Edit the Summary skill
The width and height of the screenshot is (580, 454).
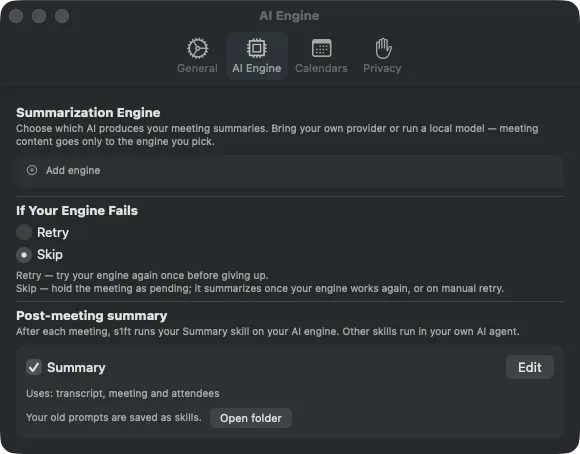pyautogui.click(x=530, y=367)
